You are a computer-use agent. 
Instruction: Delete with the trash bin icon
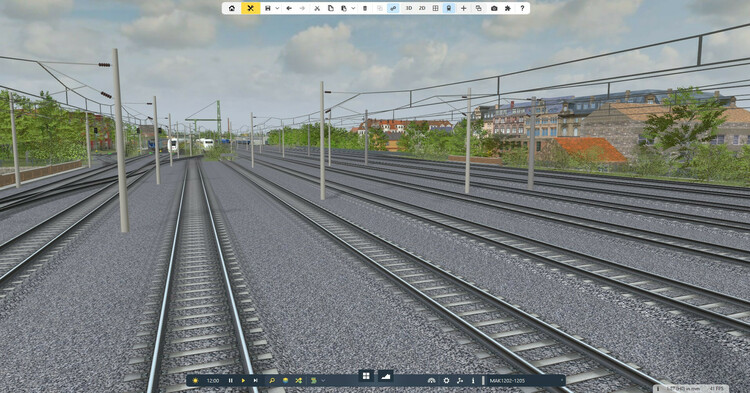click(x=365, y=8)
